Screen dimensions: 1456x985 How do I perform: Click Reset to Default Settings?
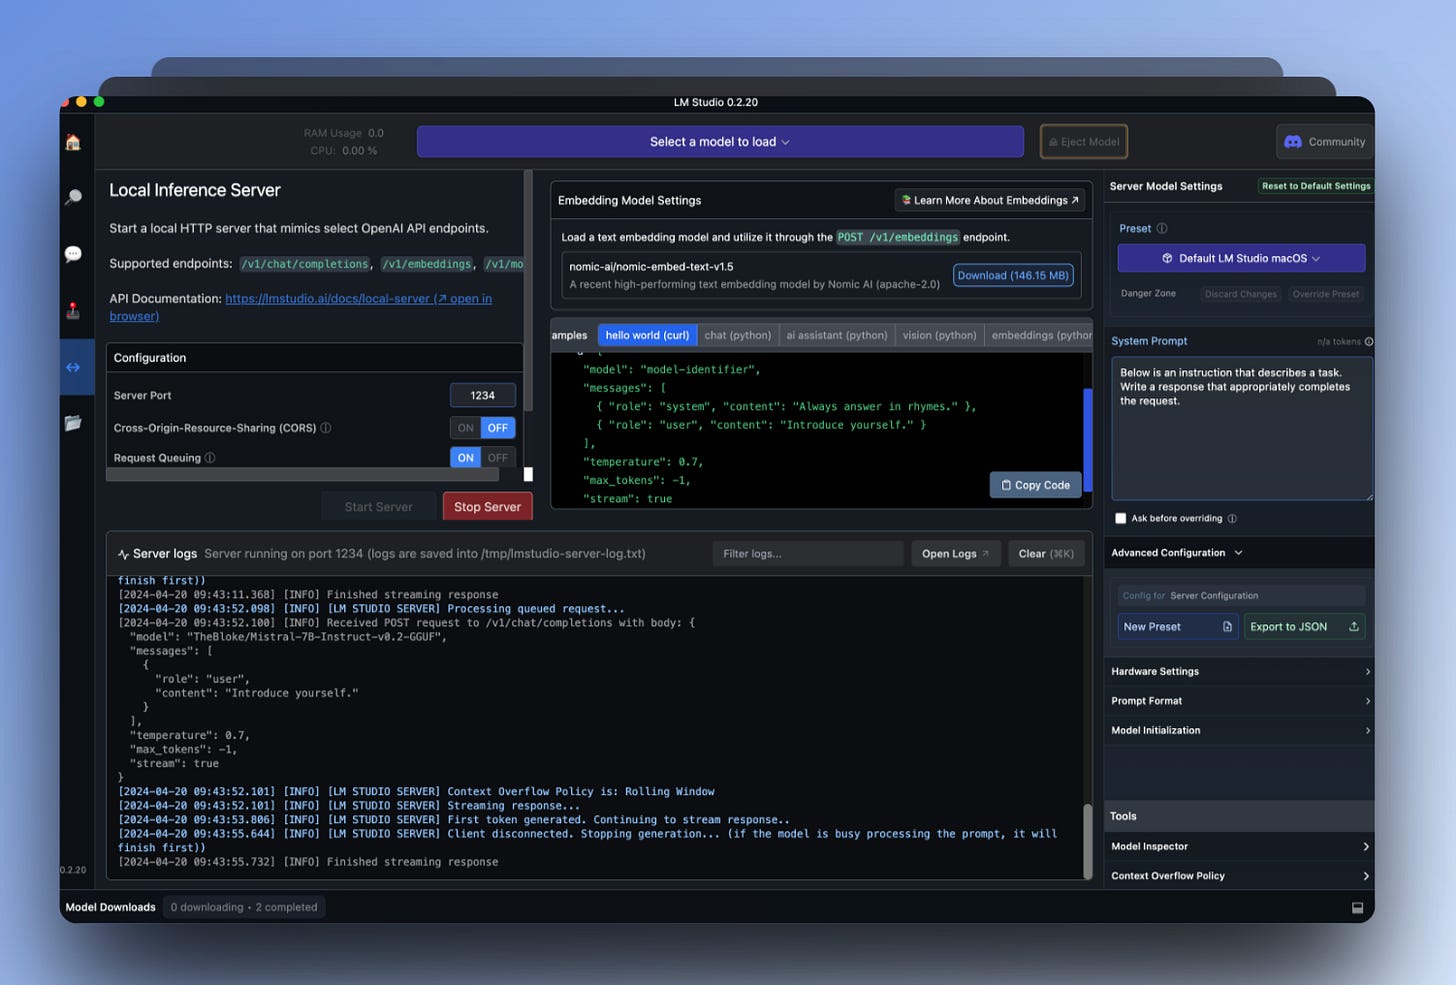tap(1315, 186)
